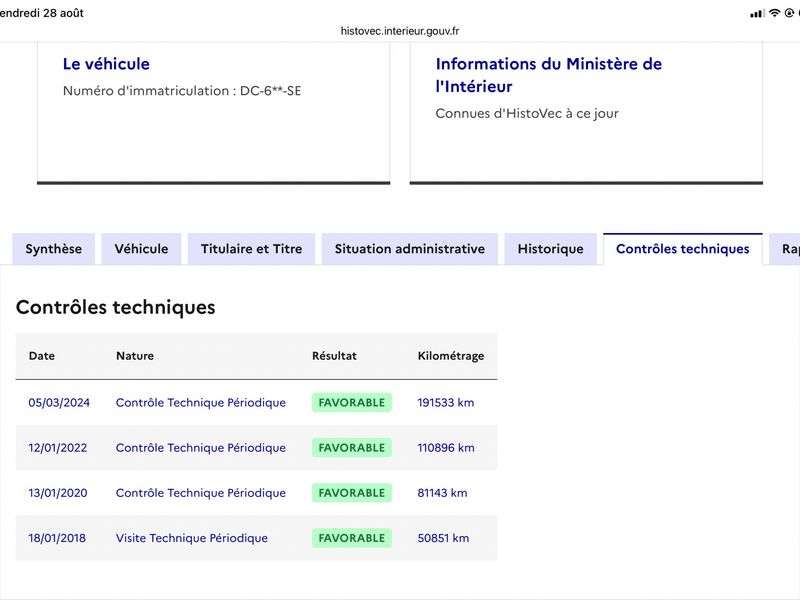Viewport: 800px width, 600px height.
Task: Click Contrôle Technique Périodique in the 12/01/2022 row
Action: click(x=201, y=448)
